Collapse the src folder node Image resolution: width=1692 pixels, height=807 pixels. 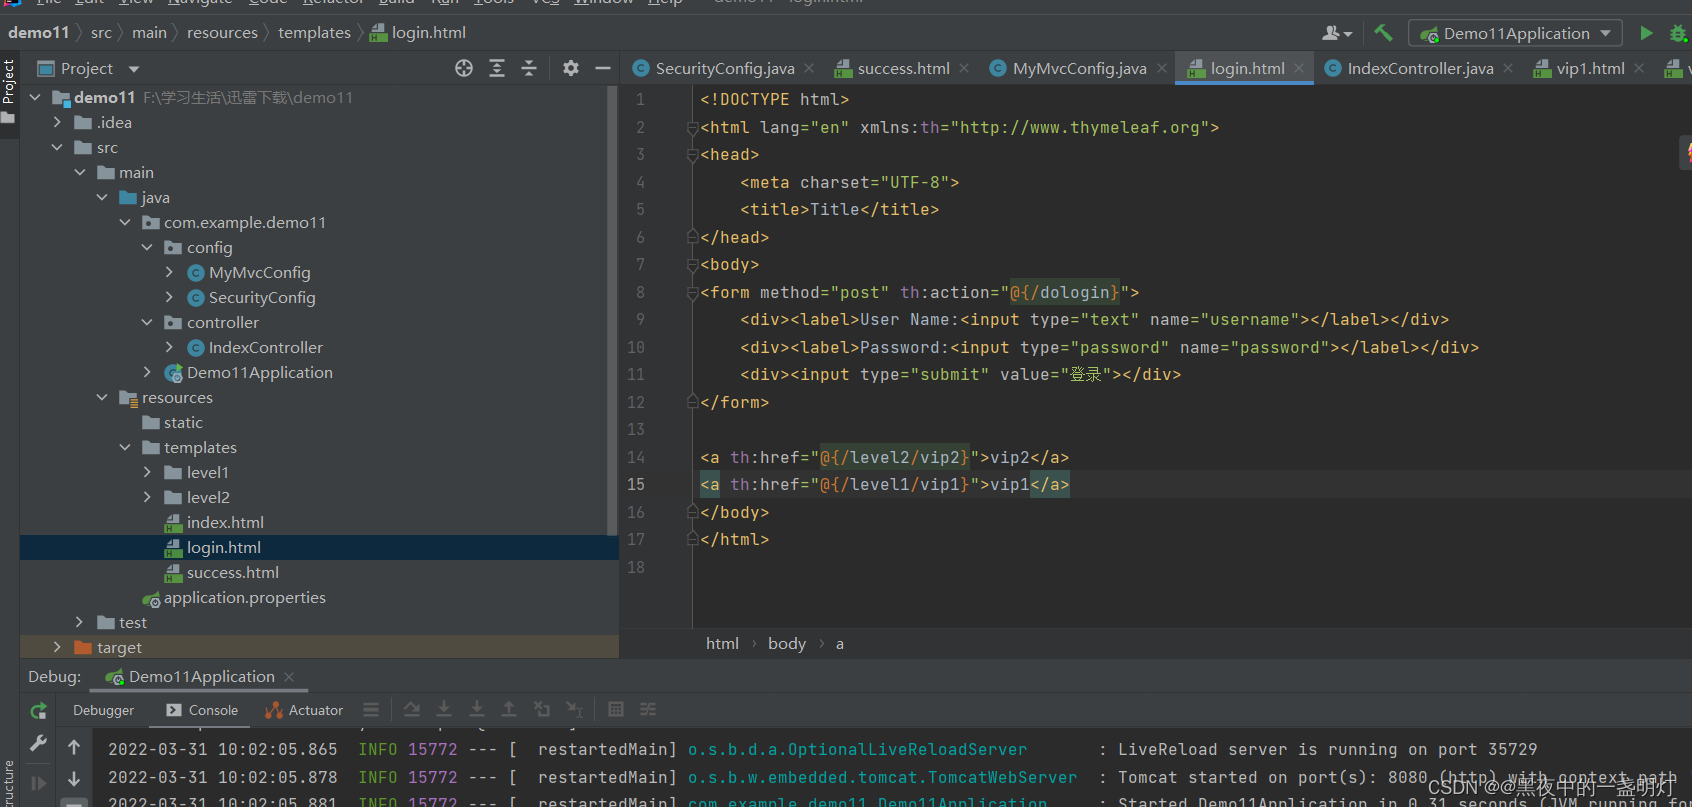57,147
